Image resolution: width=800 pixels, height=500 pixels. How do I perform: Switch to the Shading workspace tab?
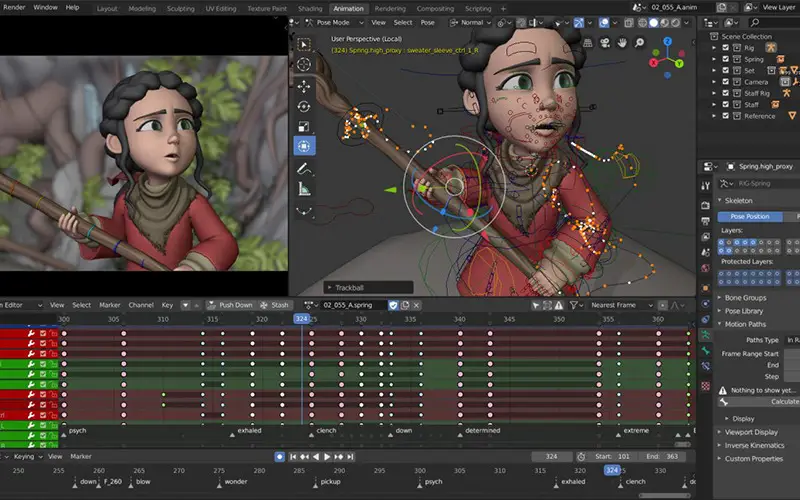click(x=310, y=9)
